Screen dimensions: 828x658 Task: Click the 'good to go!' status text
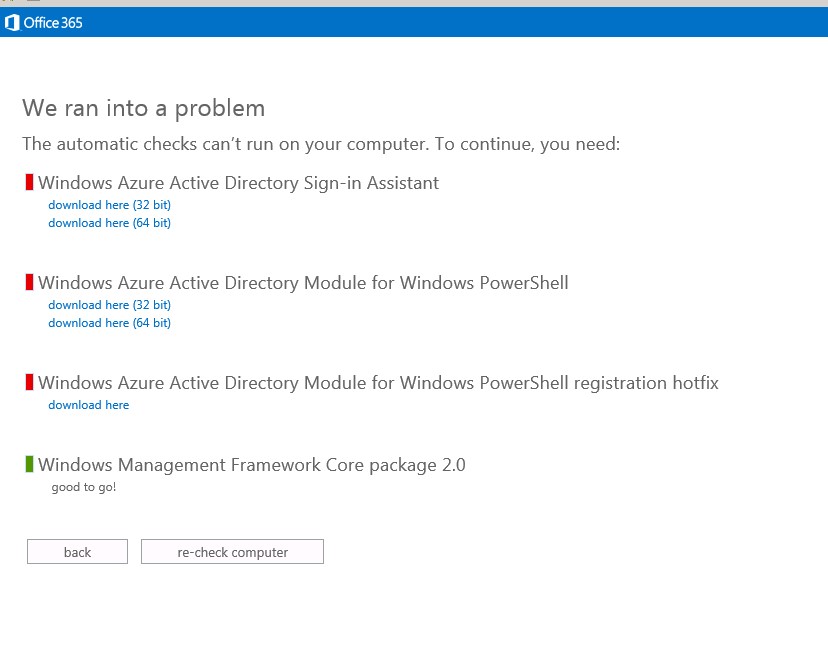coord(83,487)
